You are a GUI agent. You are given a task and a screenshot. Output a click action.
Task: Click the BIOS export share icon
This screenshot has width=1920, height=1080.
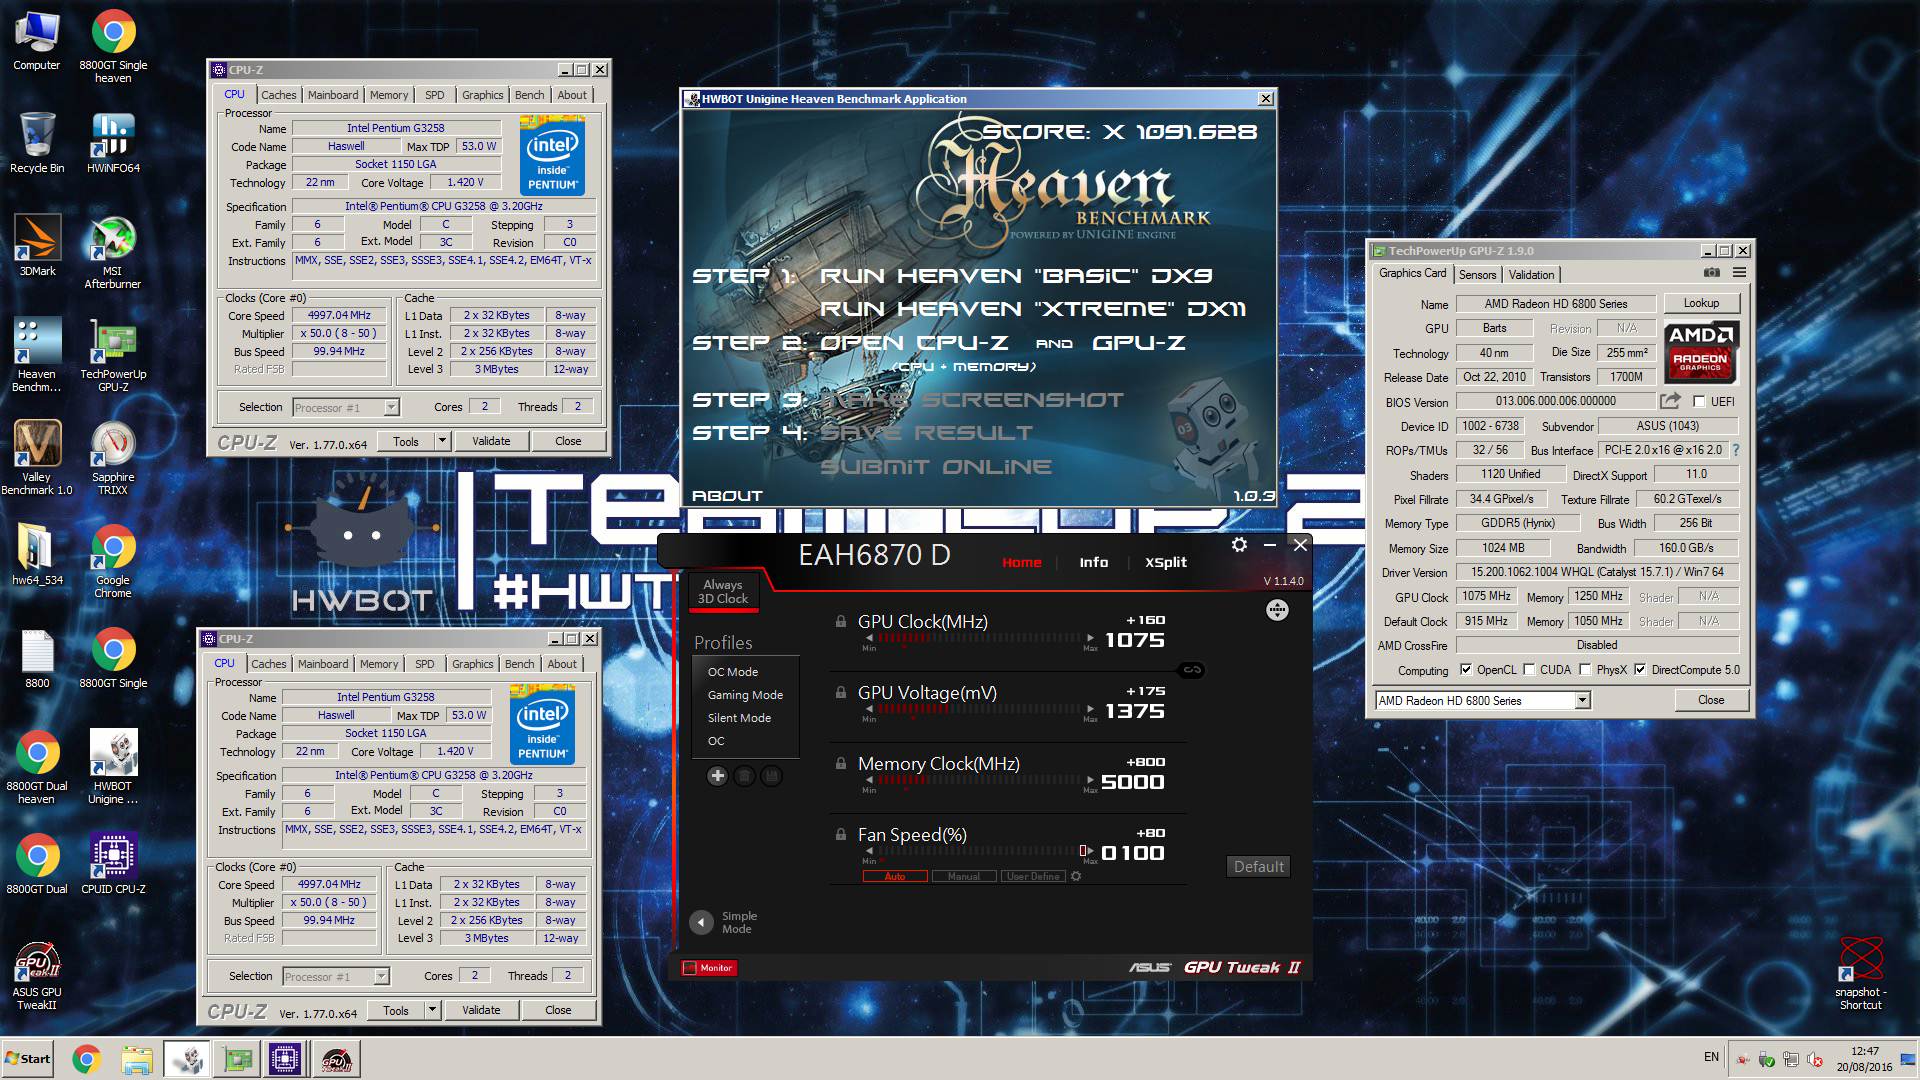tap(1670, 401)
